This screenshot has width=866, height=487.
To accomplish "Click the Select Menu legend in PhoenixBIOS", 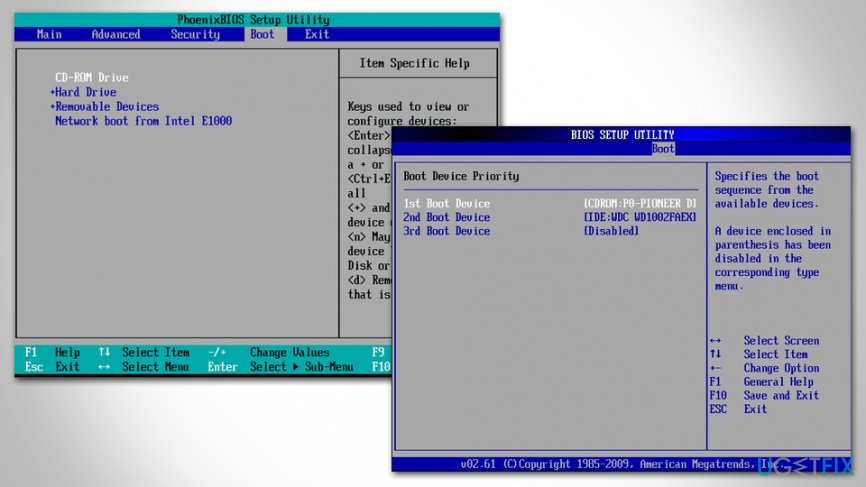I will 156,367.
